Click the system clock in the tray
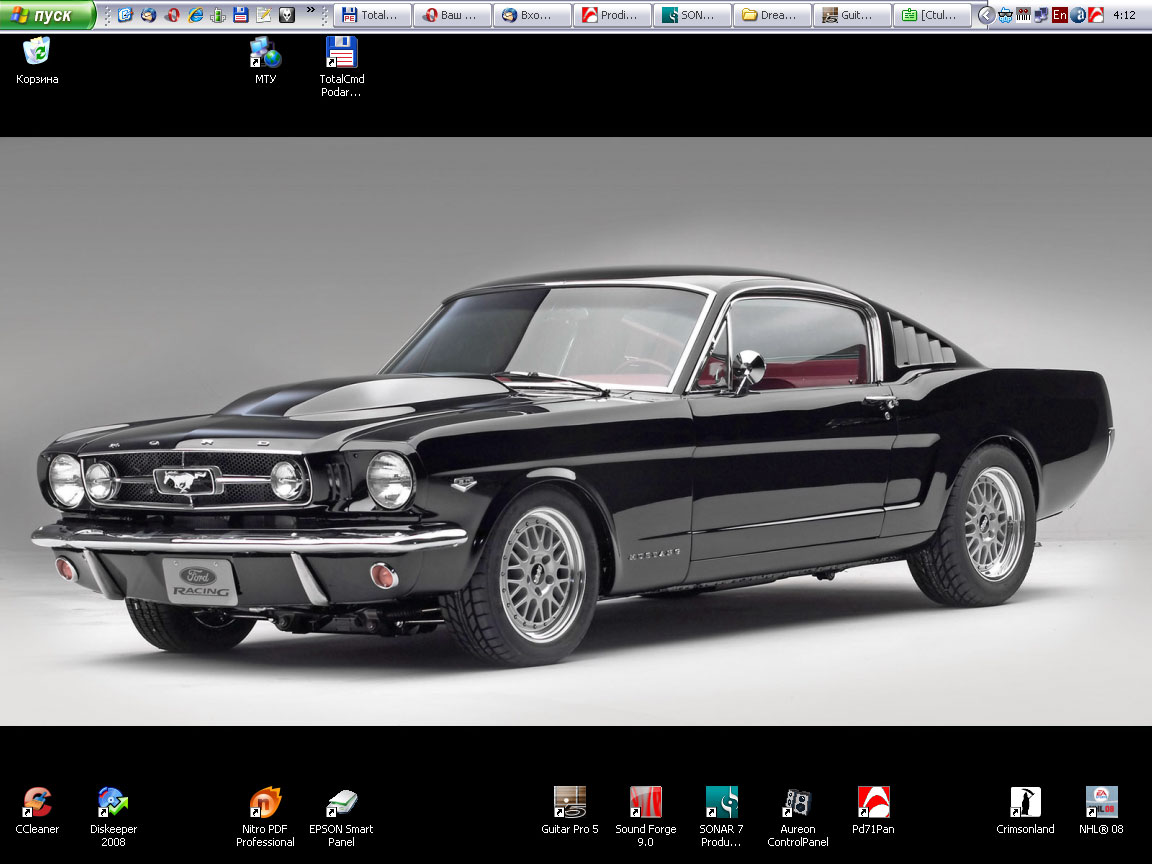Viewport: 1152px width, 864px height. pos(1124,15)
